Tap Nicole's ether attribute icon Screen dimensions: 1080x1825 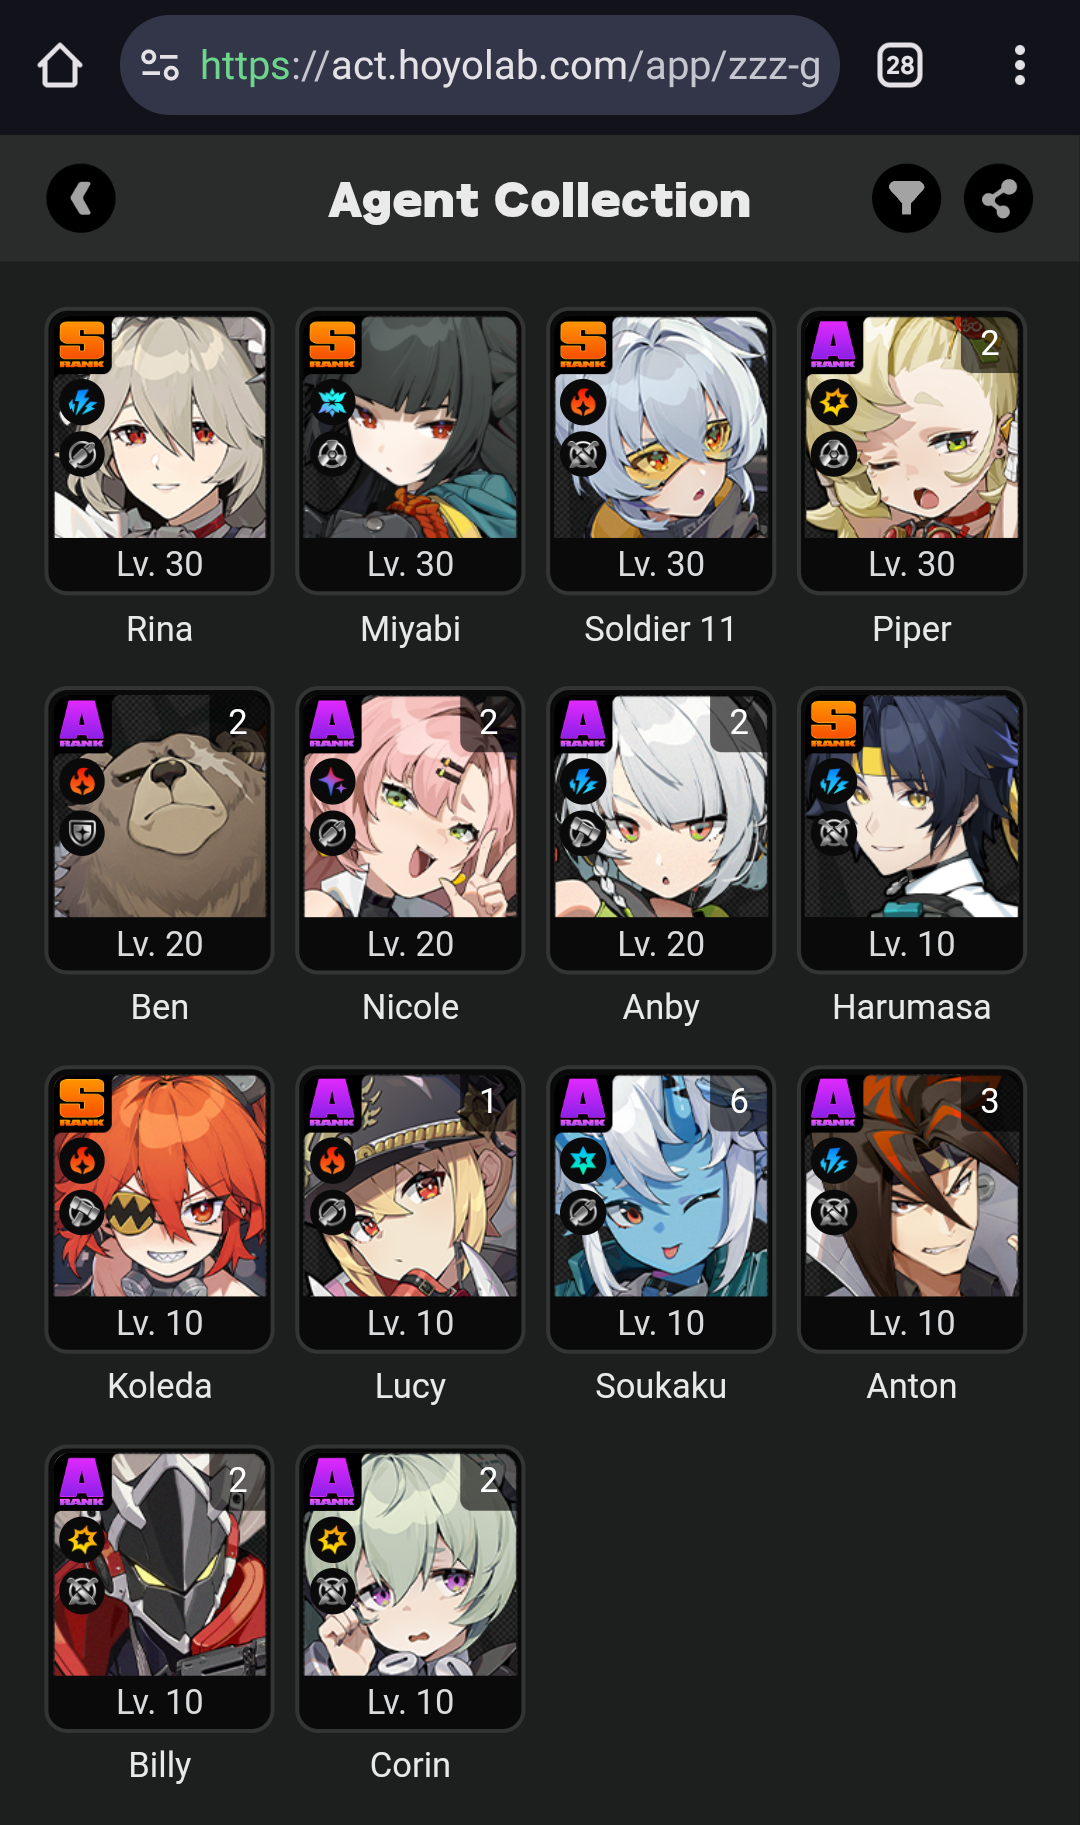pos(333,782)
